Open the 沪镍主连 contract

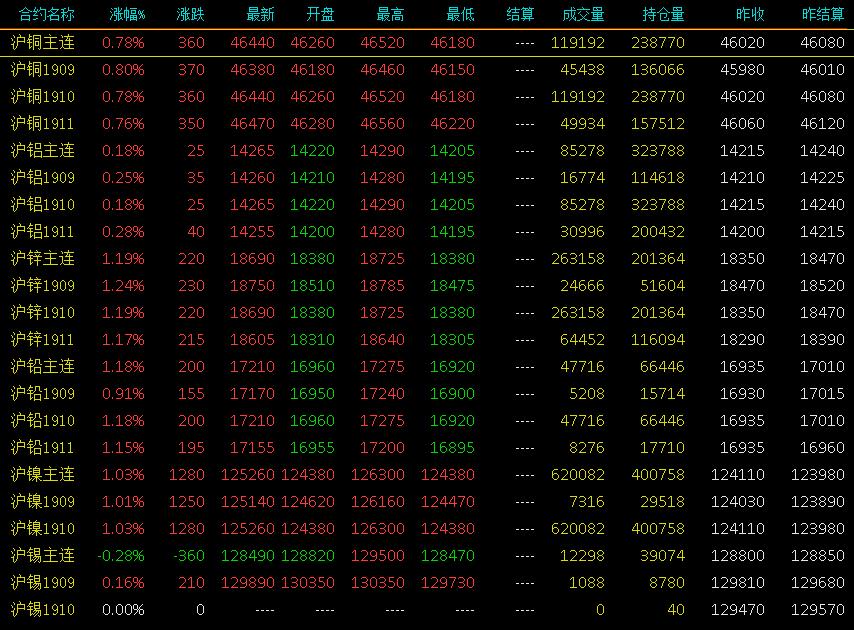[427, 474]
